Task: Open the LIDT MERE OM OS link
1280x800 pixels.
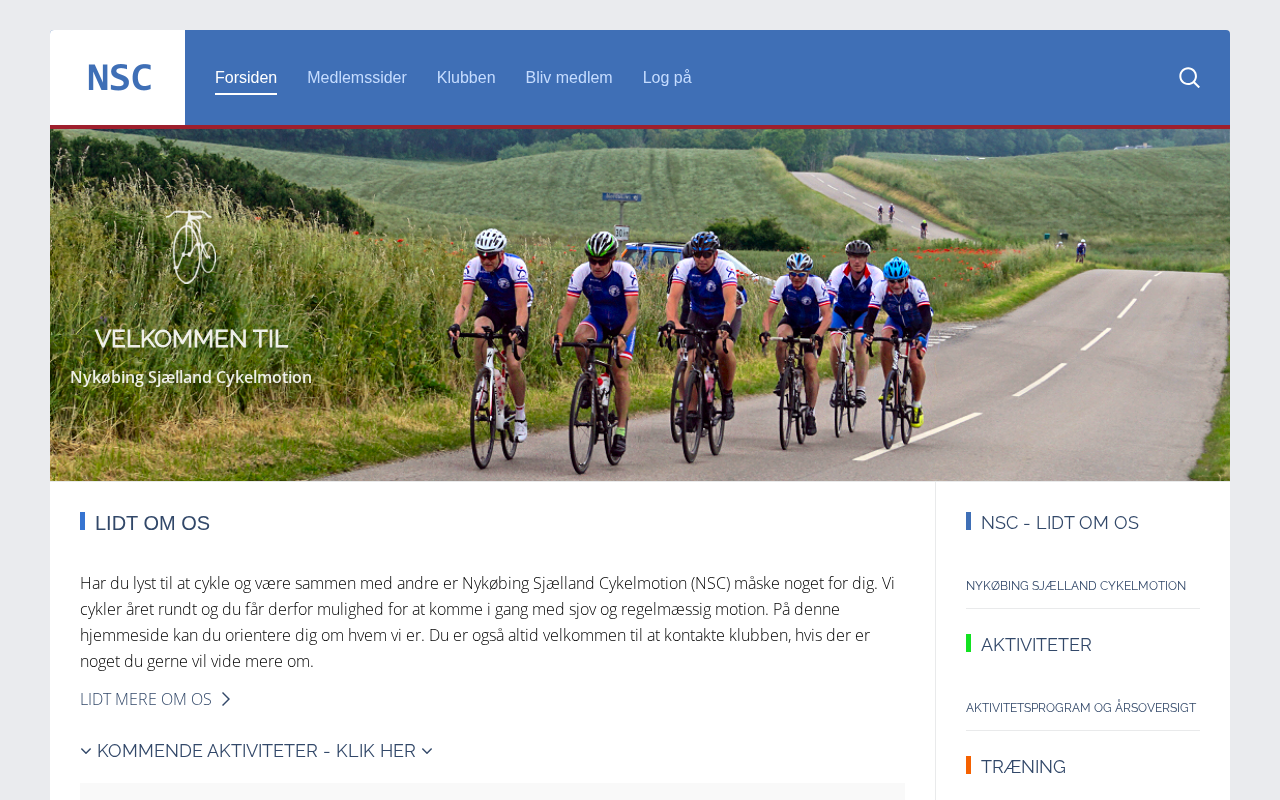Action: click(146, 699)
